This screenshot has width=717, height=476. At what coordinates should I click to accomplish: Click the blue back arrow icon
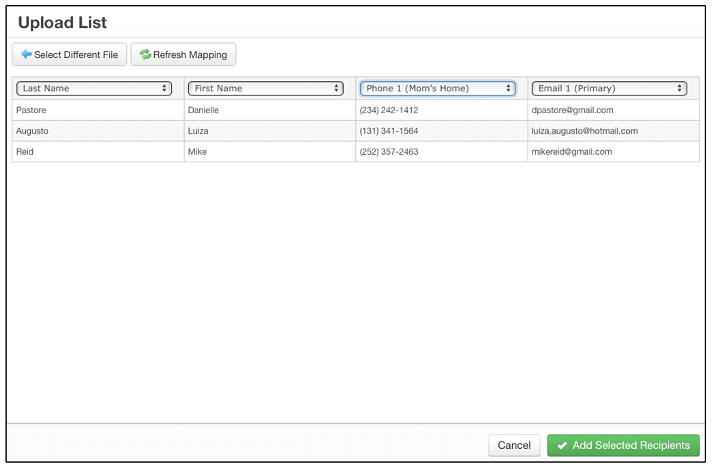26,54
